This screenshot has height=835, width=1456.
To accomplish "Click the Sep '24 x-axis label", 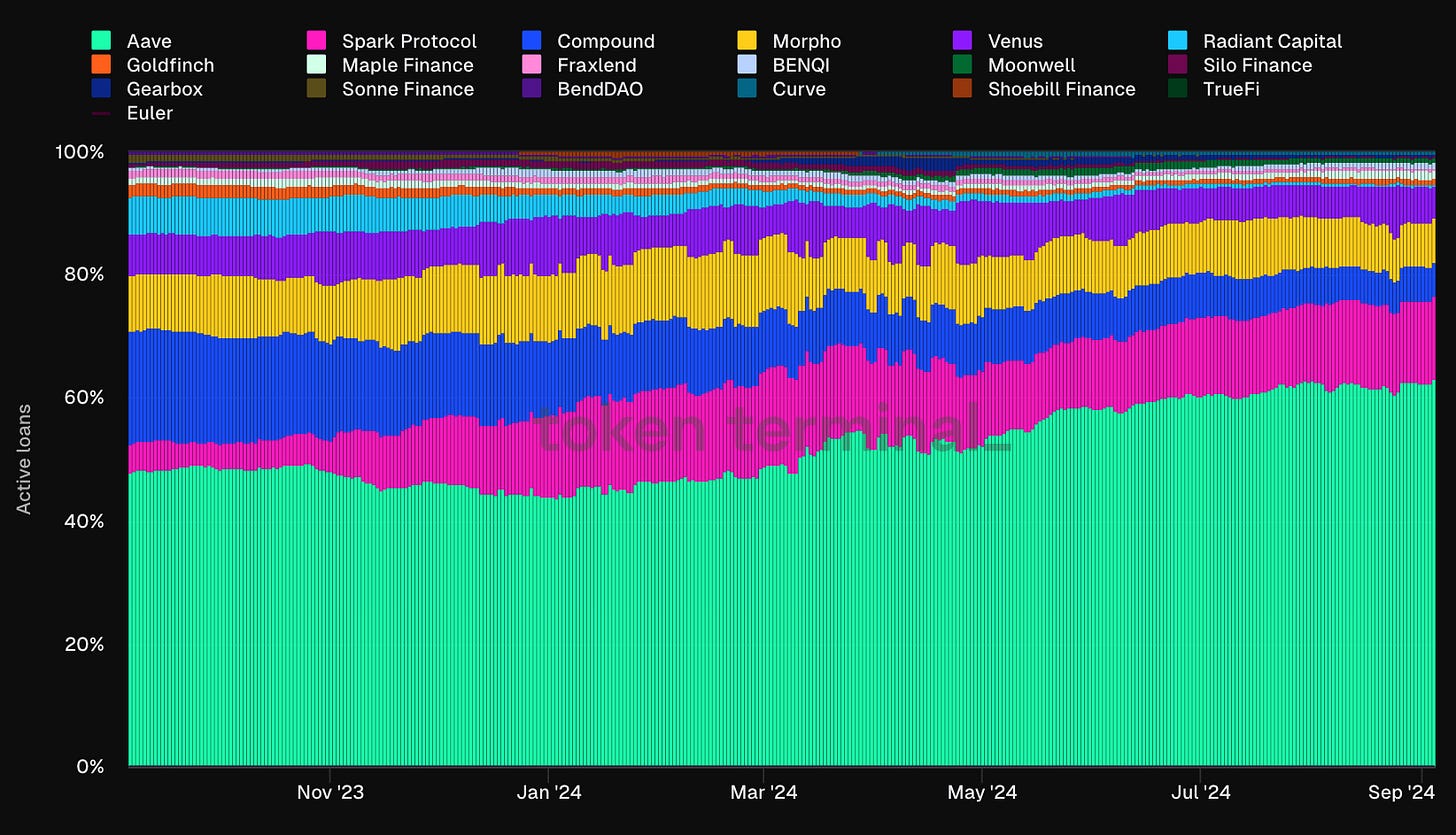I will point(1402,793).
